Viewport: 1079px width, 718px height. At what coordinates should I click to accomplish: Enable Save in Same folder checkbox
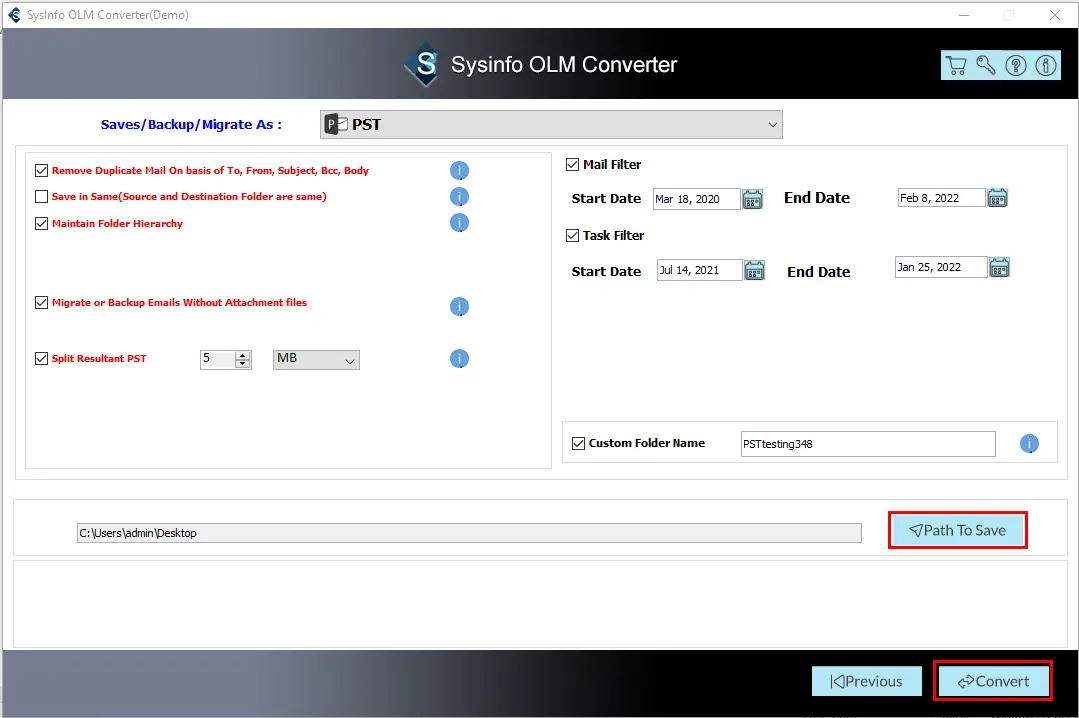41,196
